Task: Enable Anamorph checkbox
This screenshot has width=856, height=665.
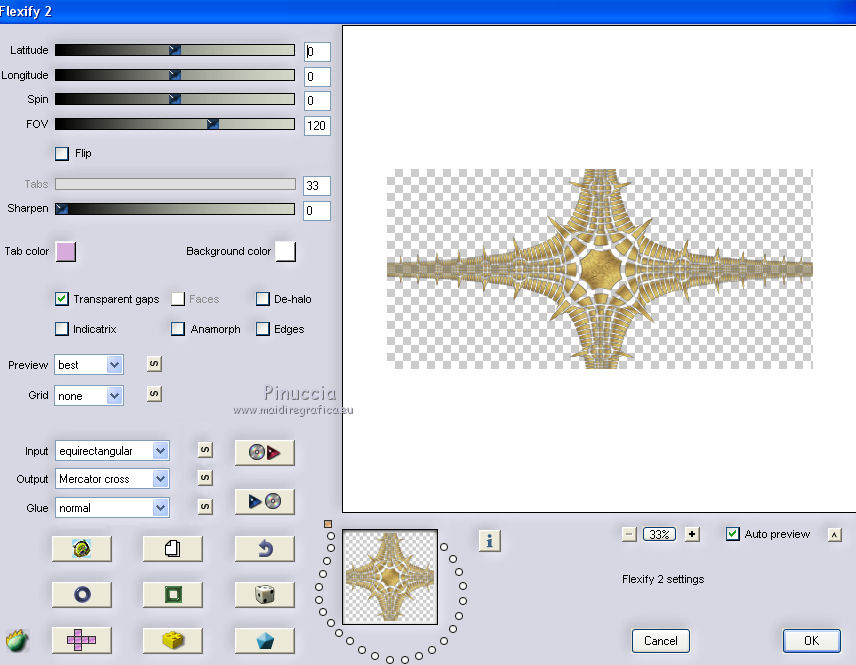Action: click(x=178, y=329)
